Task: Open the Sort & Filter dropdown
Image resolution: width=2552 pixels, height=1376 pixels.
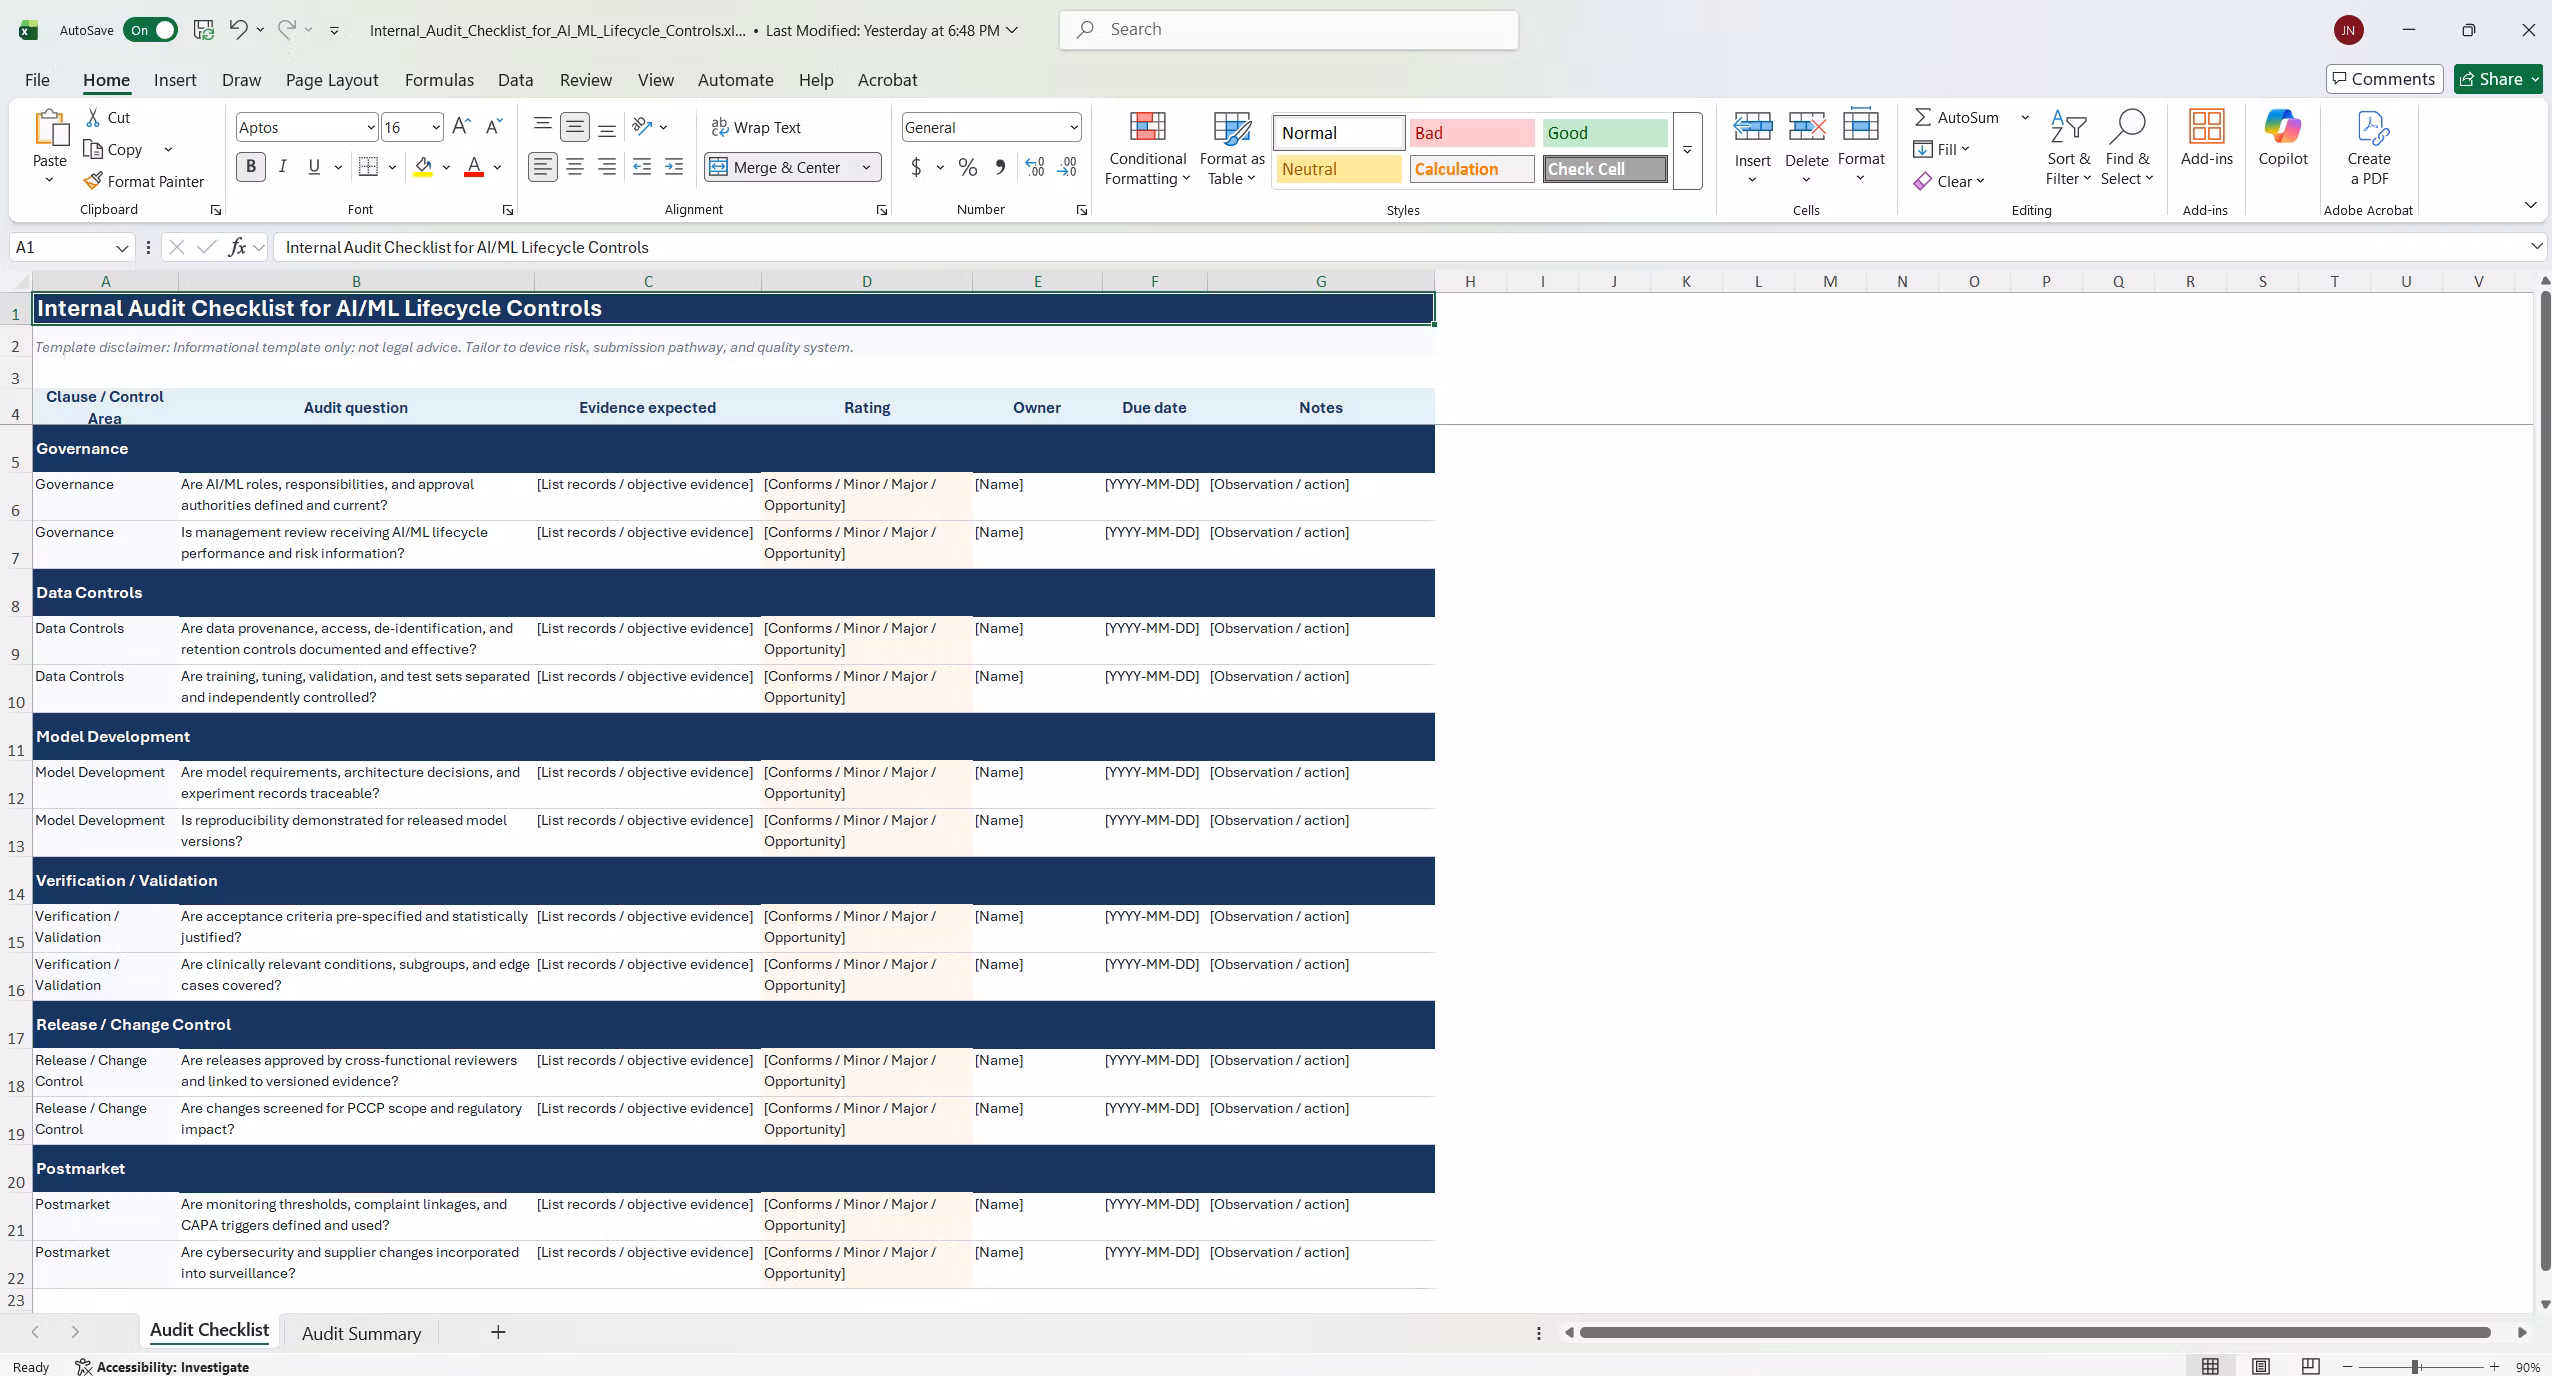Action: pyautogui.click(x=2068, y=148)
